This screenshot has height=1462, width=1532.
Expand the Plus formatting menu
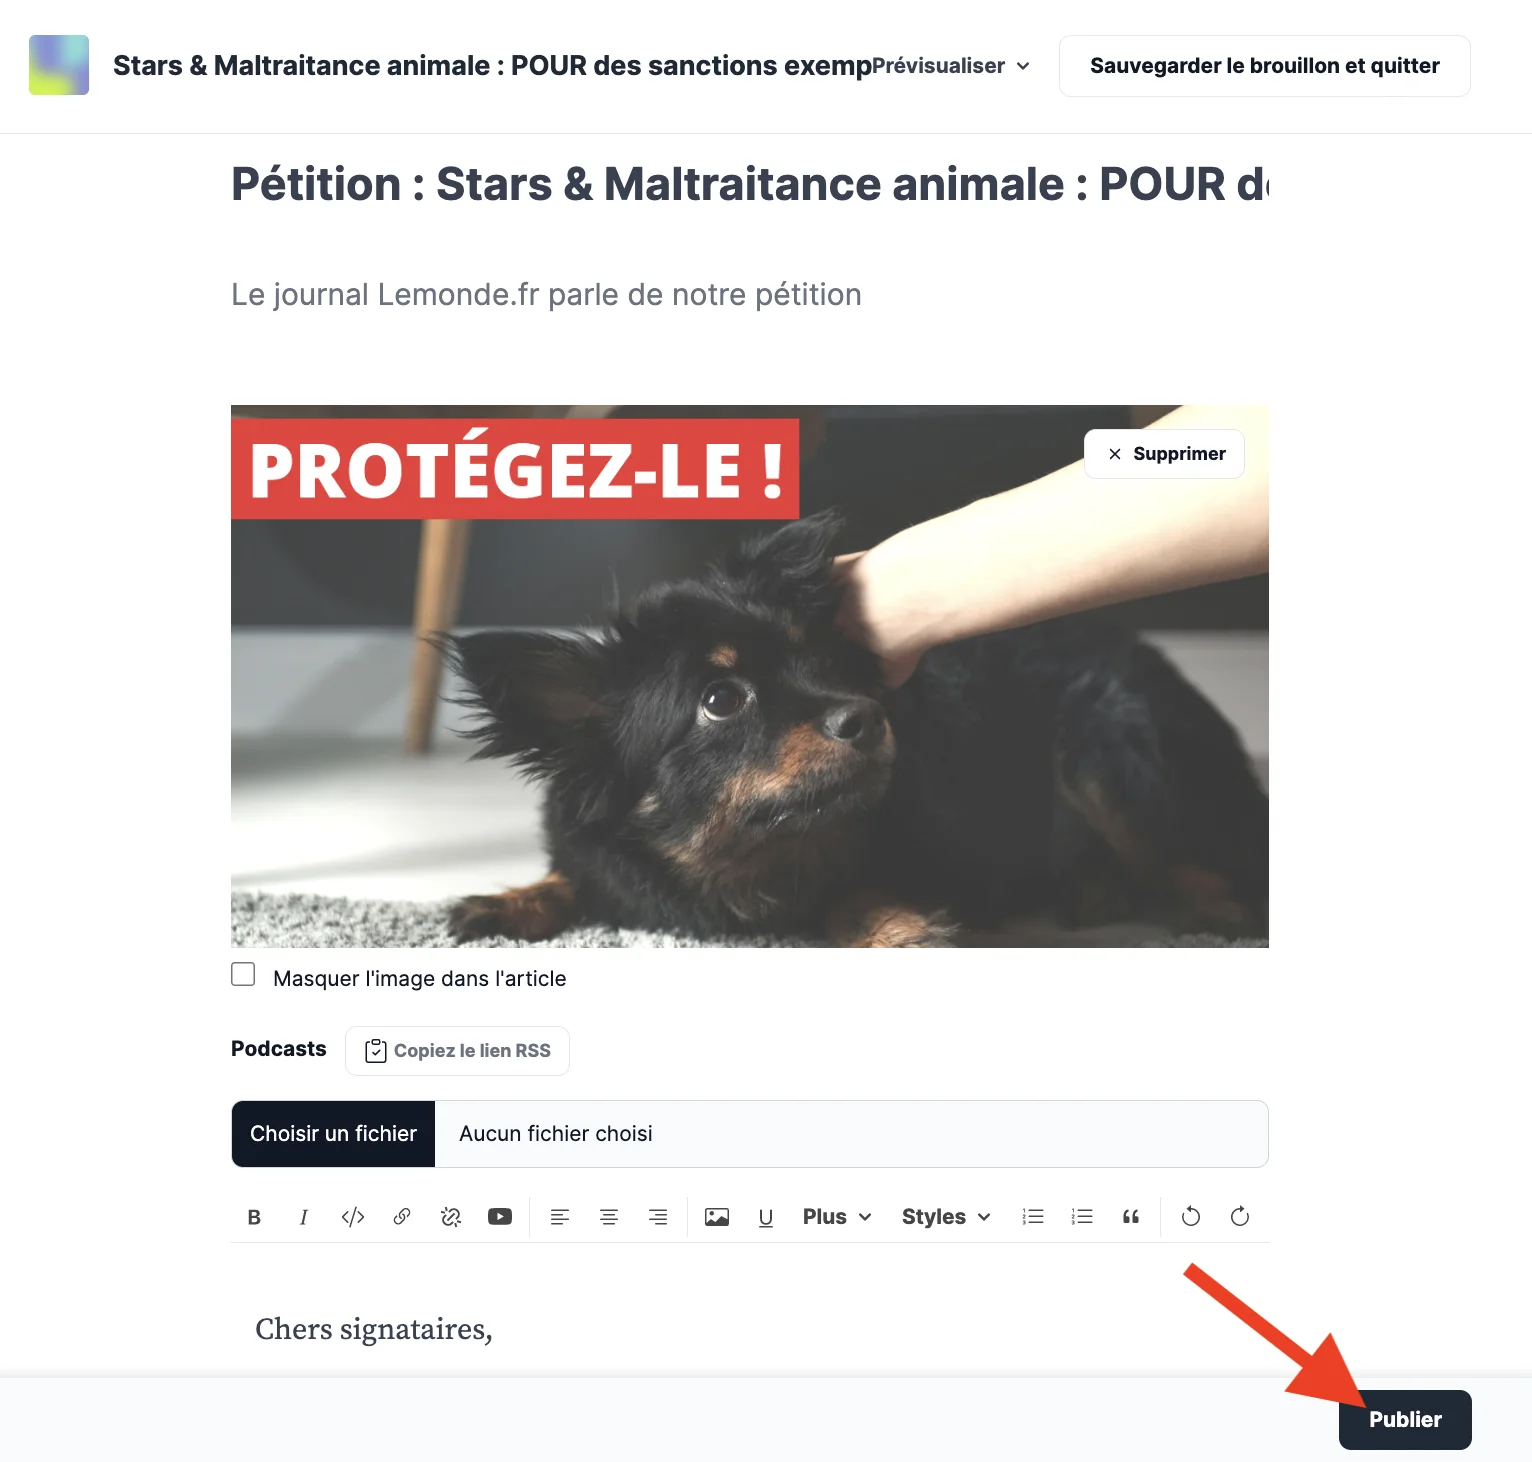pos(837,1217)
